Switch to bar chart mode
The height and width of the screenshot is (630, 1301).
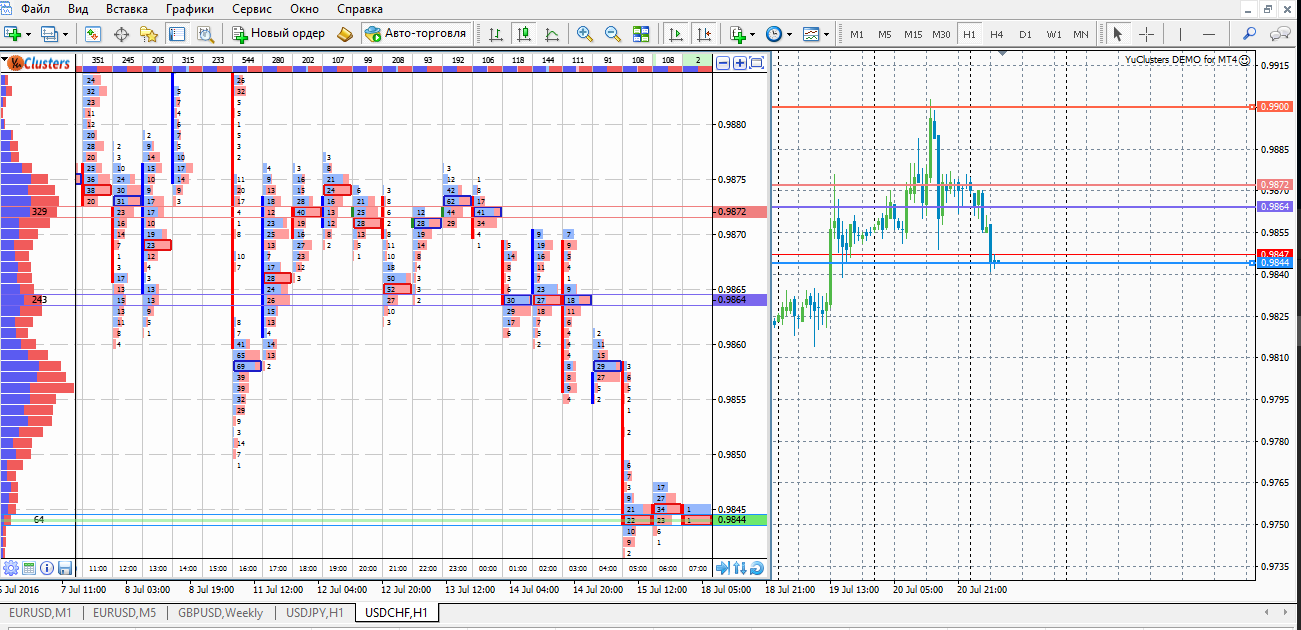click(495, 33)
